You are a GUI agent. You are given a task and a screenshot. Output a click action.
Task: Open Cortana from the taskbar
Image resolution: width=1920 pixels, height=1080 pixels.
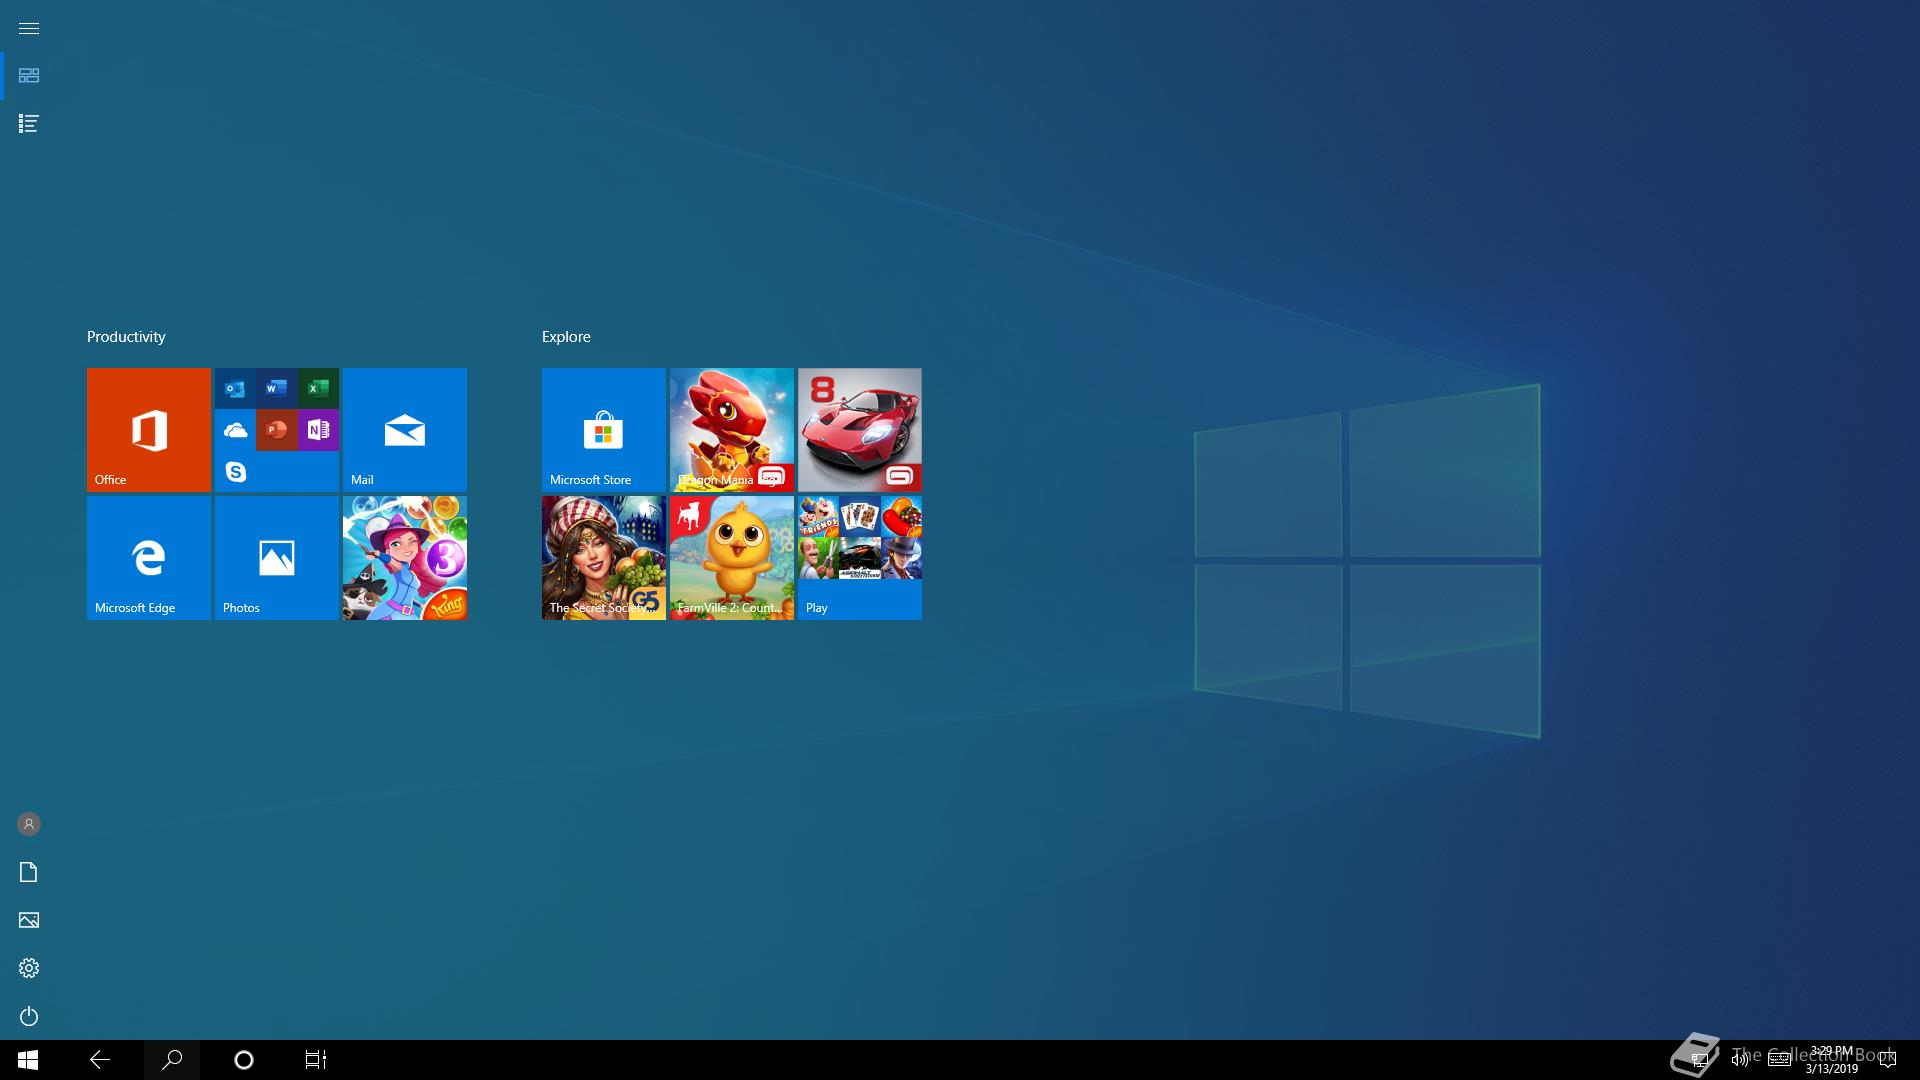[244, 1060]
